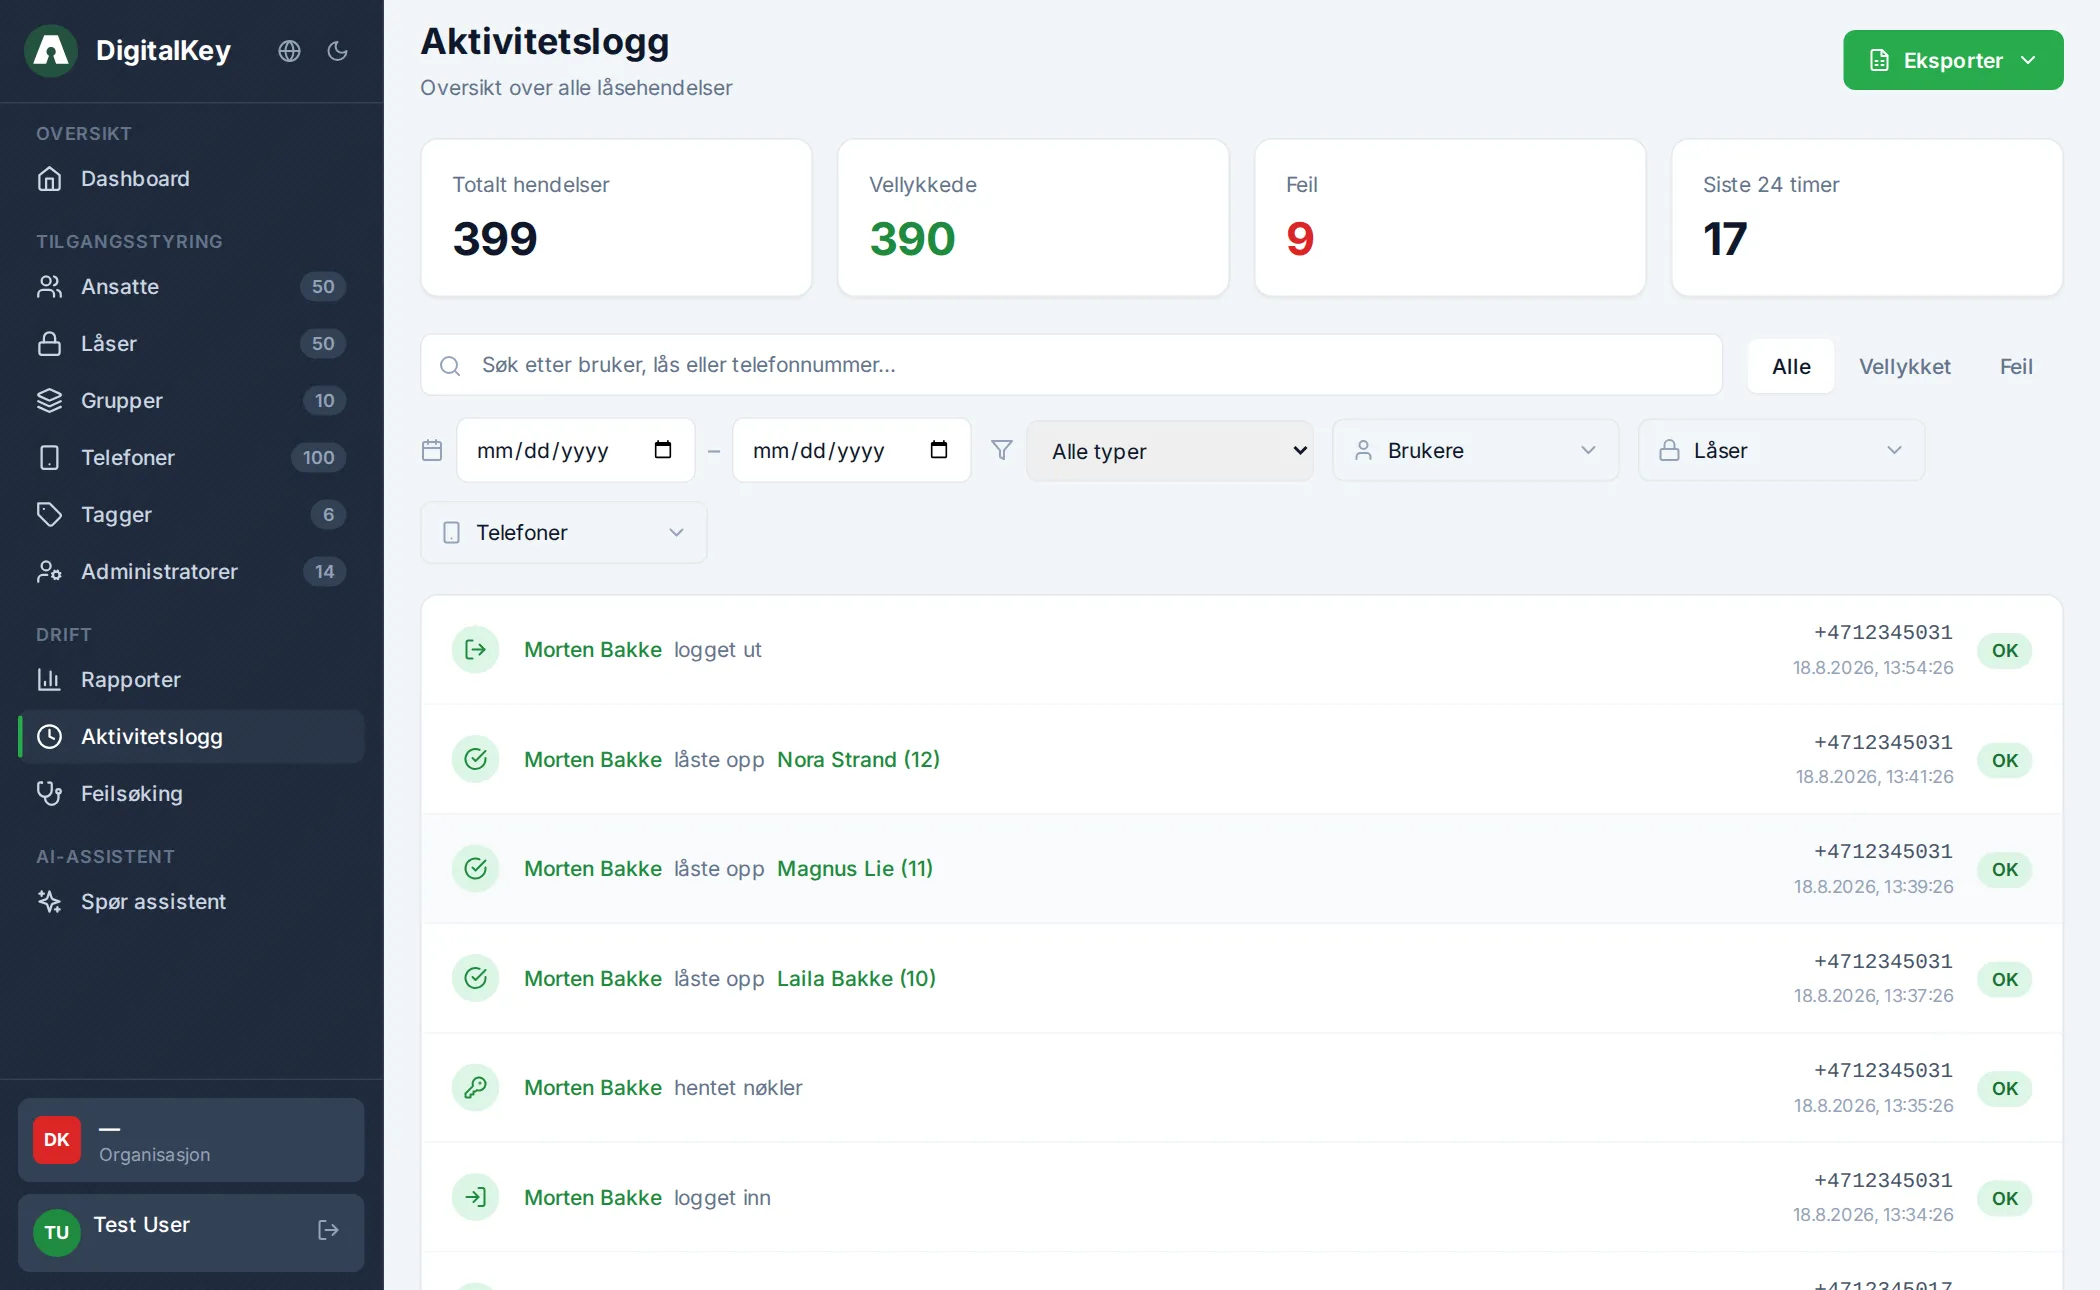Click calendar icon before date range

click(x=432, y=451)
